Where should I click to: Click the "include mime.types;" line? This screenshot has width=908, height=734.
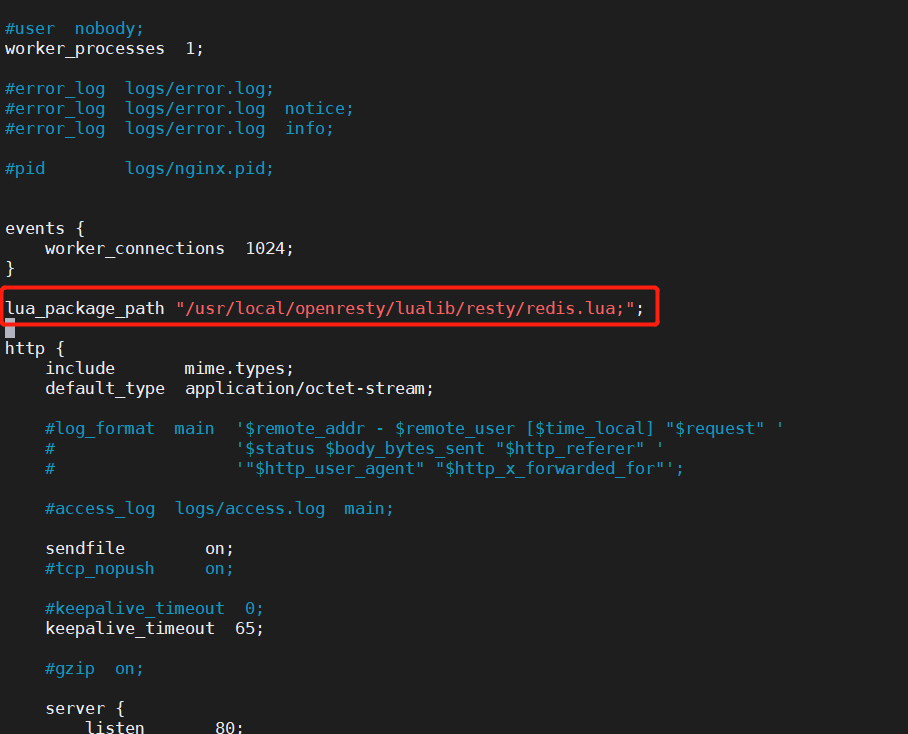169,368
